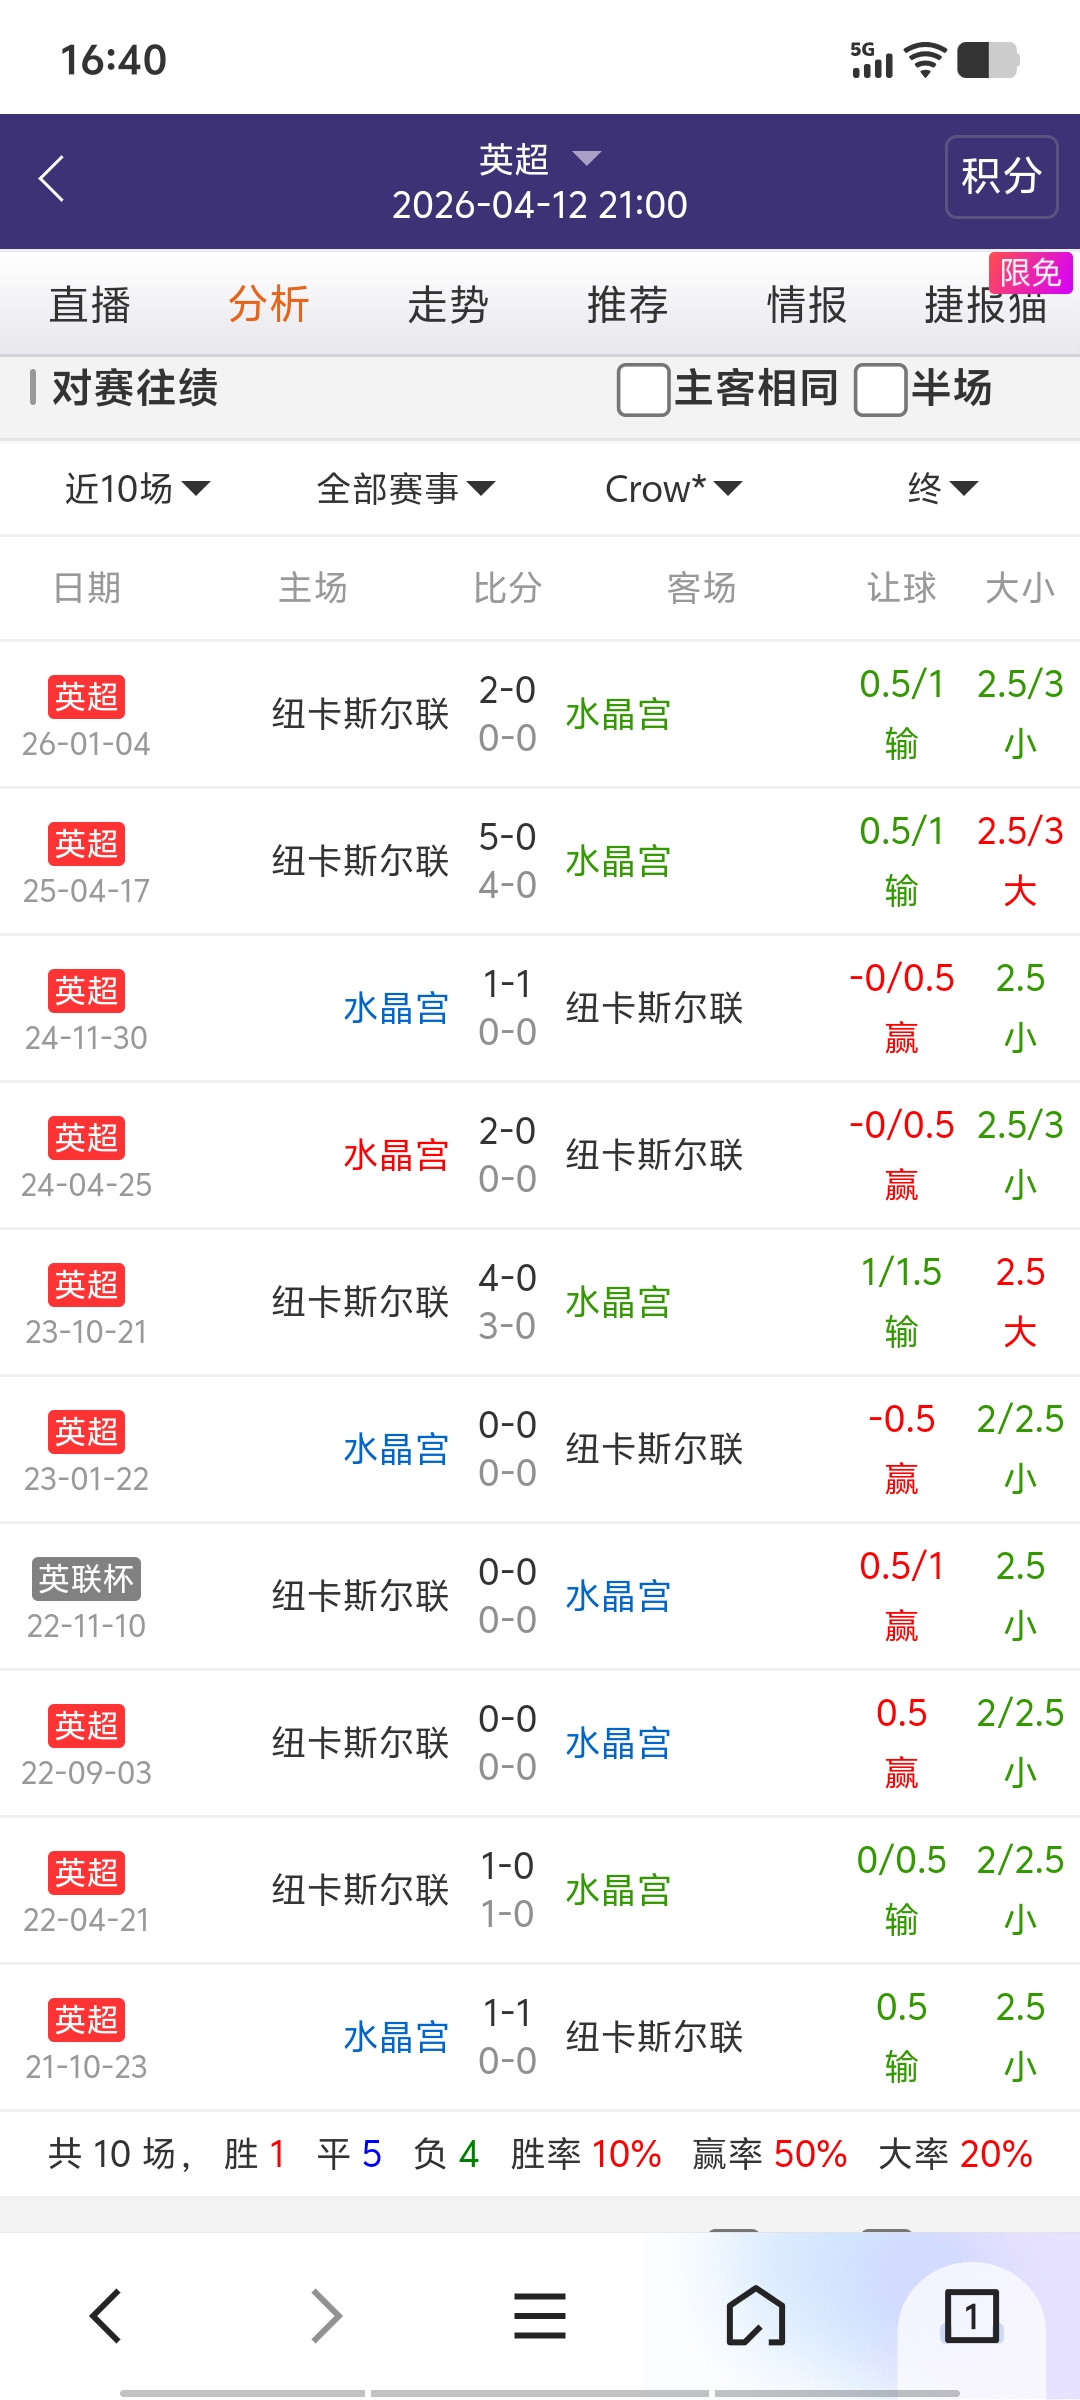Switch to the 走势 tab

(447, 305)
